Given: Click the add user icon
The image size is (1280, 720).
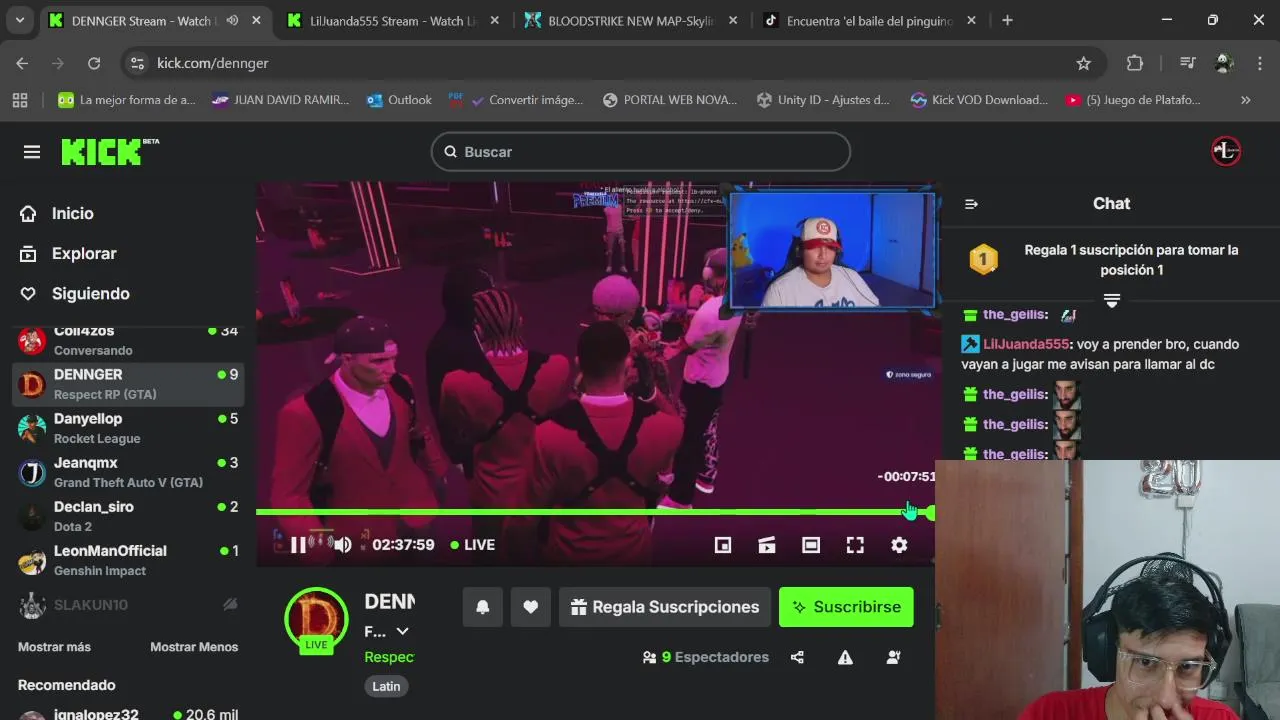Looking at the screenshot, I should tap(893, 657).
